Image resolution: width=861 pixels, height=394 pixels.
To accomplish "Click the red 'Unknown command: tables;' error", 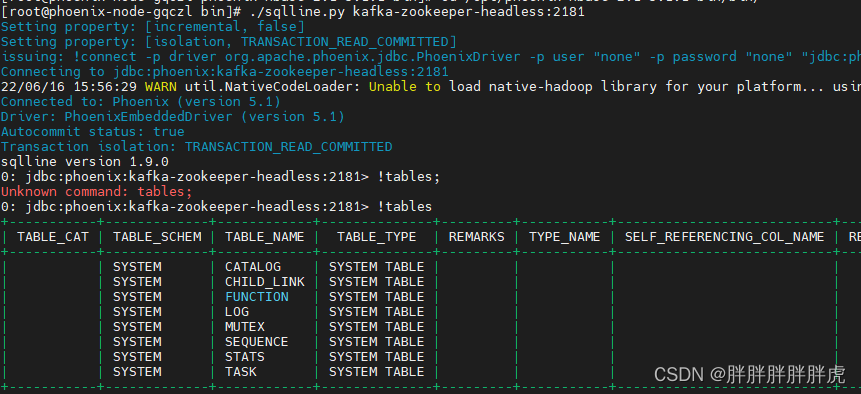I will (97, 192).
